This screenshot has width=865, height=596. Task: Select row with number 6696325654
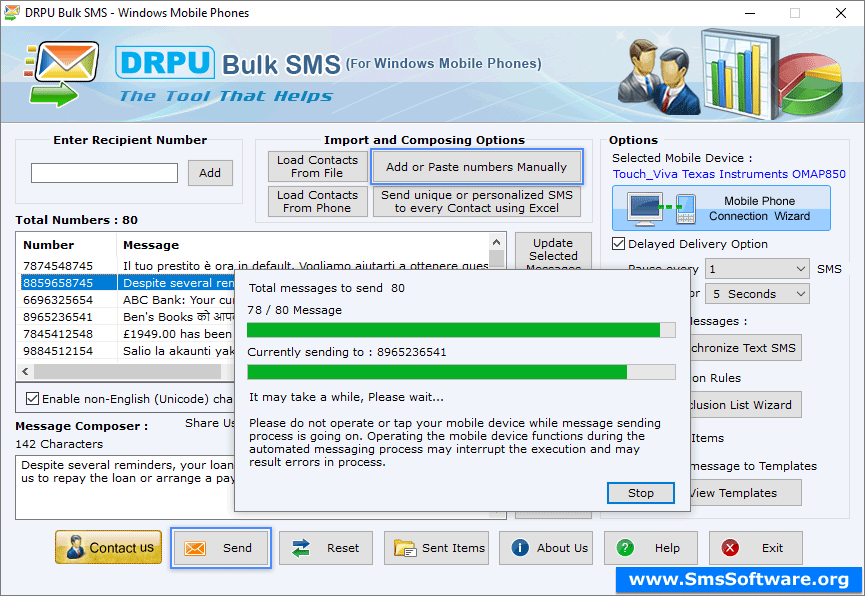pyautogui.click(x=128, y=300)
